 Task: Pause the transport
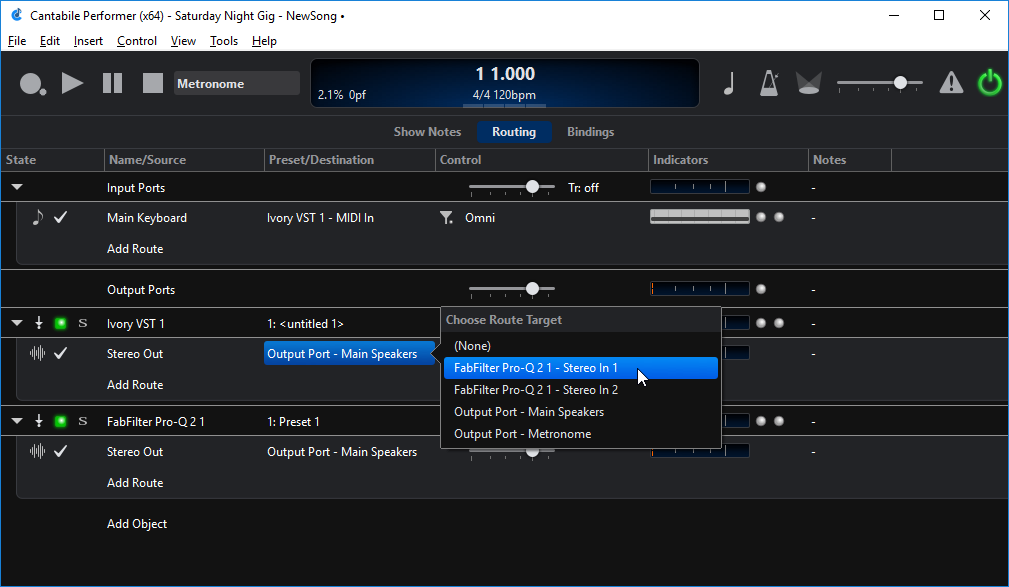coord(113,84)
